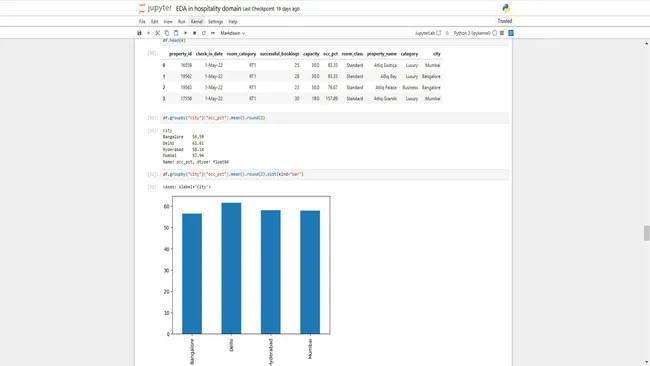Click the property_name column header

click(382, 54)
